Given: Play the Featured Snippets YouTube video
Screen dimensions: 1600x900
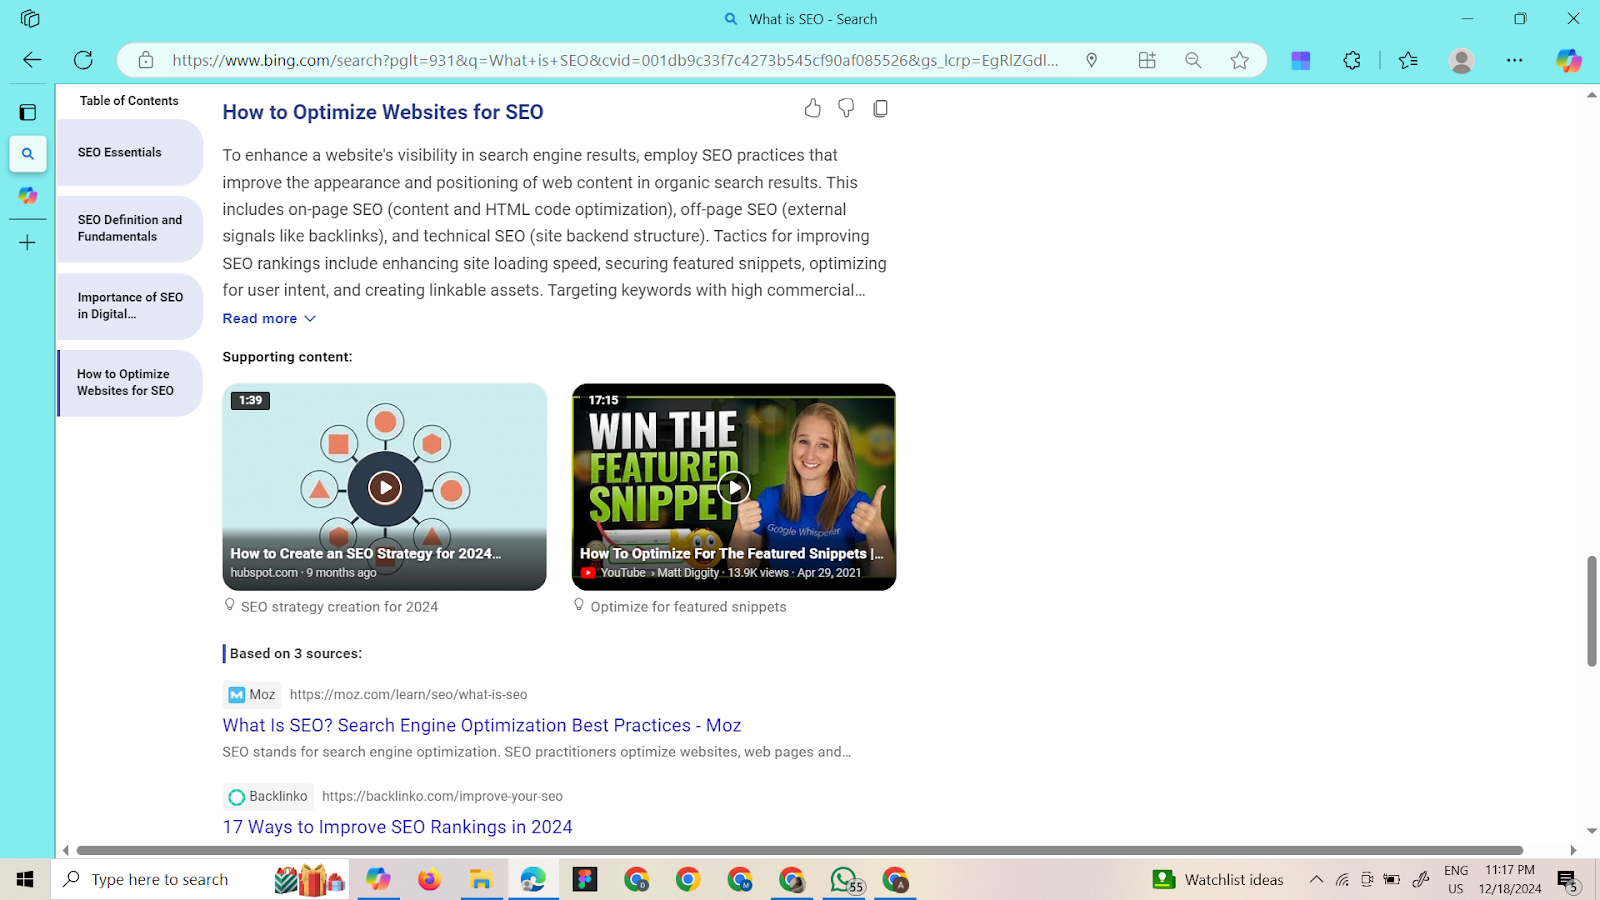Looking at the screenshot, I should [x=734, y=487].
